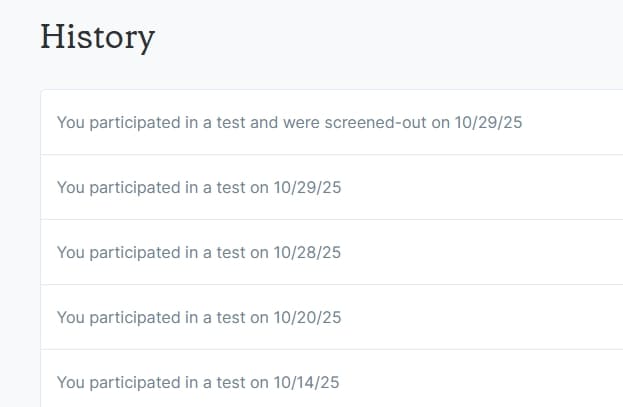The height and width of the screenshot is (407, 623).
Task: Click "You participated" in the 10/28/25 row
Action: [x=118, y=252]
